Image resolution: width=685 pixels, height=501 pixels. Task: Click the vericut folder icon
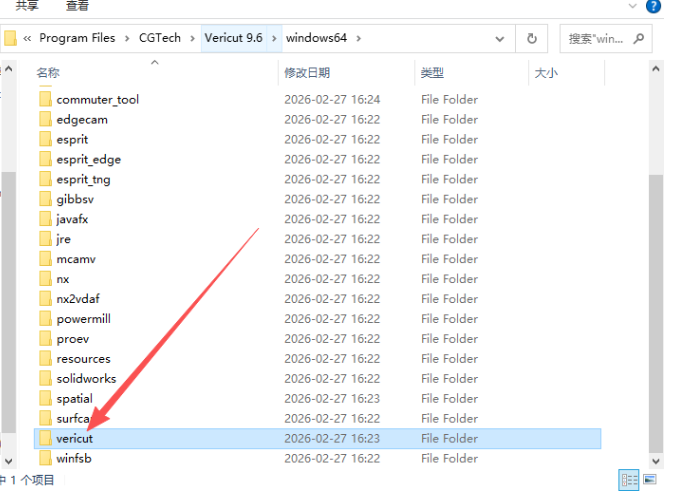pyautogui.click(x=44, y=439)
